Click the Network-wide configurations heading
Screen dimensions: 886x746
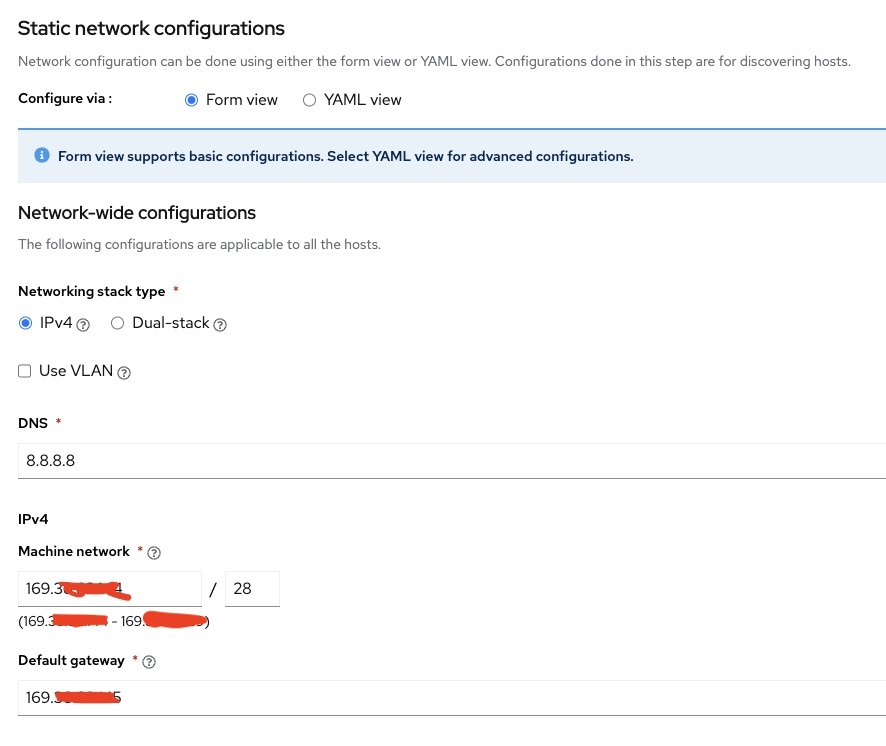click(137, 213)
